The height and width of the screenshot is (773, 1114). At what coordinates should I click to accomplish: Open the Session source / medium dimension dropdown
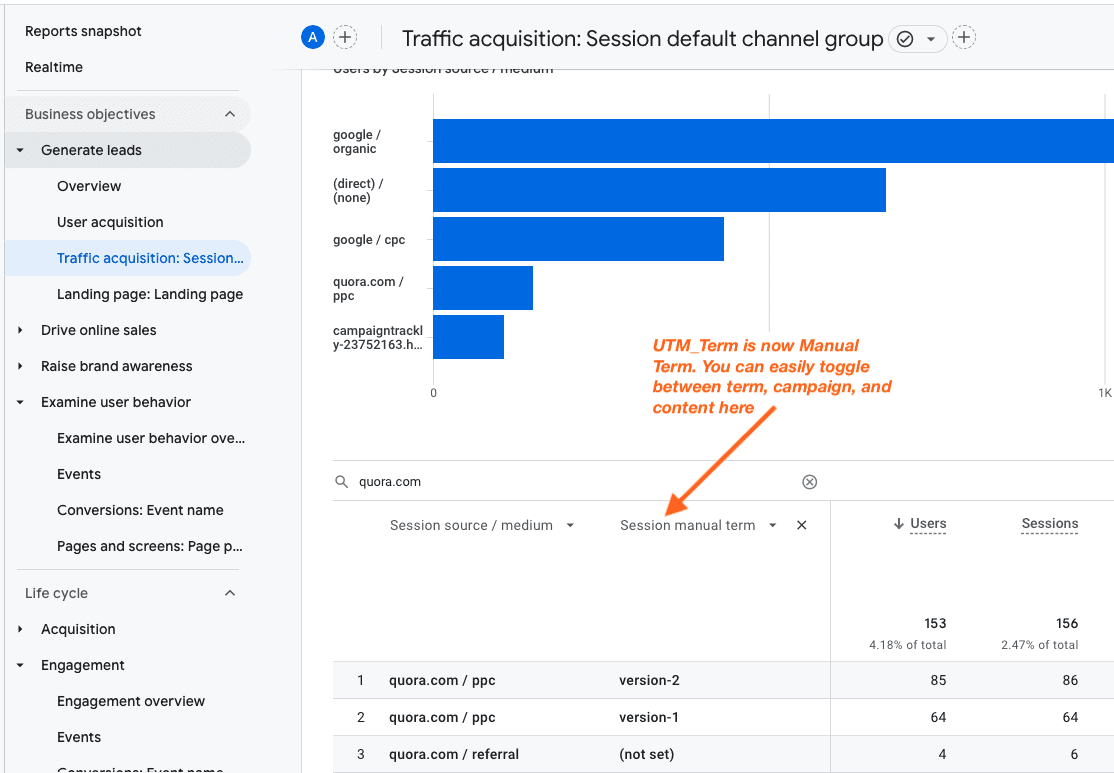pyautogui.click(x=570, y=524)
